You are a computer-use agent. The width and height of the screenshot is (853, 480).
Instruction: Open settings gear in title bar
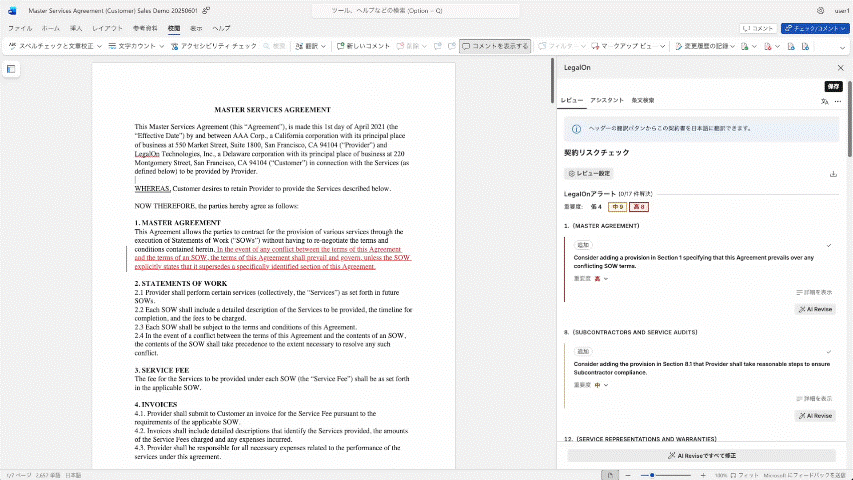[x=820, y=10]
